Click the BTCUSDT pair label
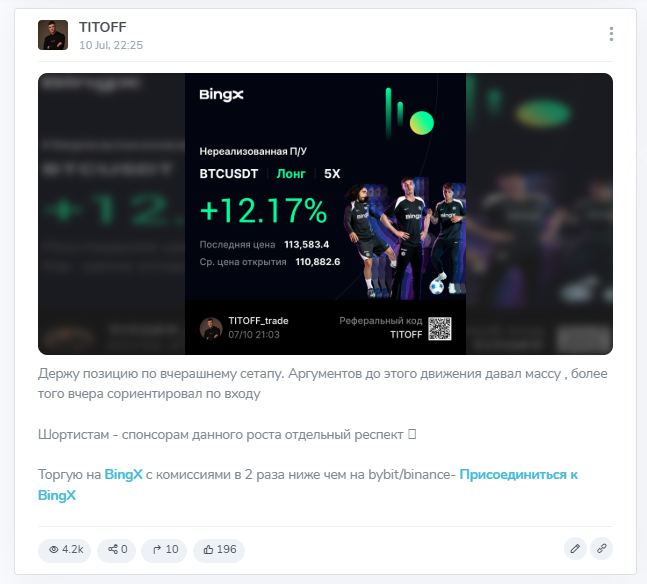Image resolution: width=647 pixels, height=584 pixels. tap(229, 174)
